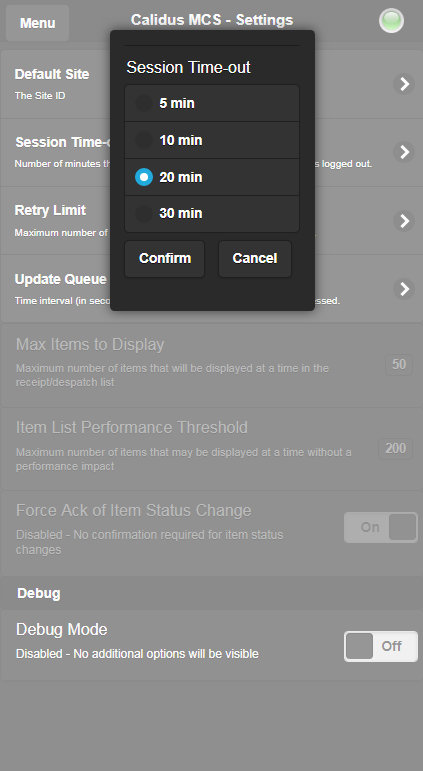Cancel the Session Time-out dialog
The height and width of the screenshot is (771, 423).
coord(255,259)
